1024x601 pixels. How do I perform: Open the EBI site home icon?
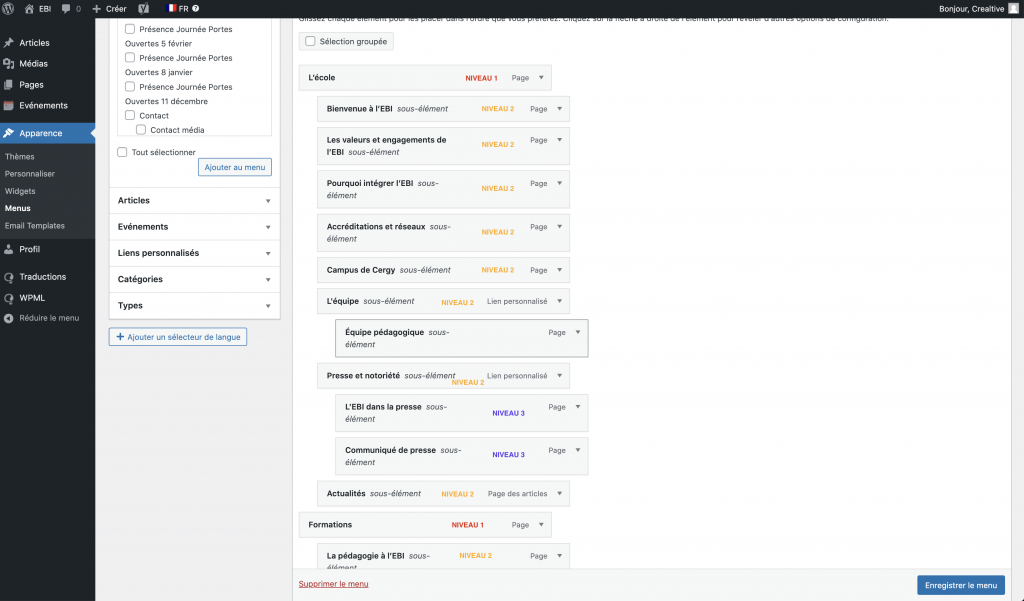click(29, 8)
